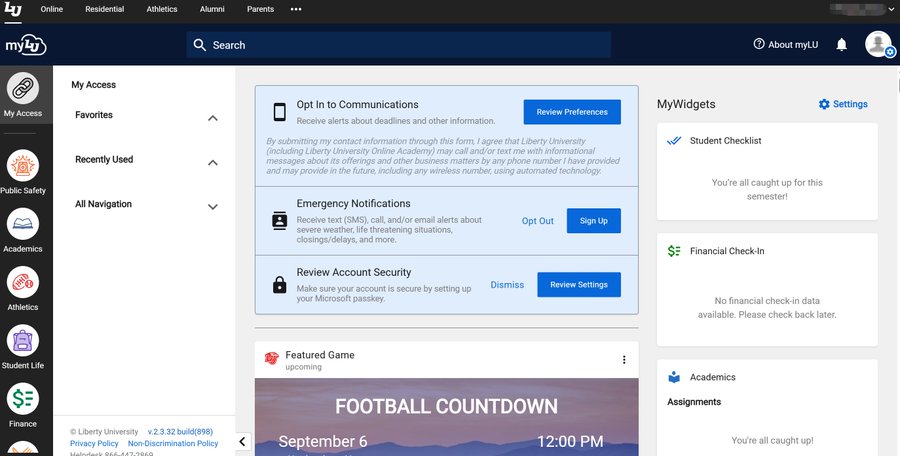Open the Academics book icon in sidebar
The image size is (900, 456).
point(23,224)
